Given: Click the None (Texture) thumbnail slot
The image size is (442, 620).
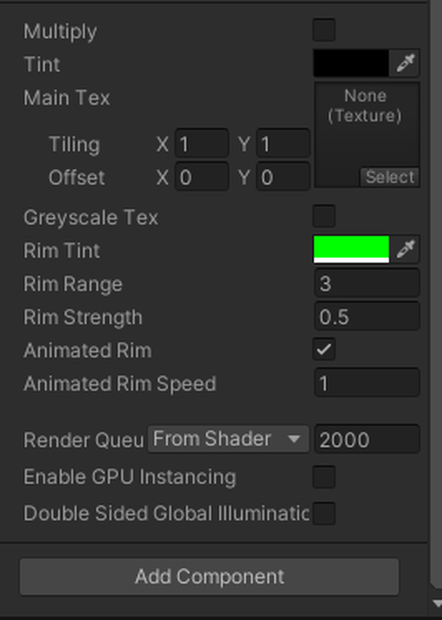Looking at the screenshot, I should click(x=367, y=134).
